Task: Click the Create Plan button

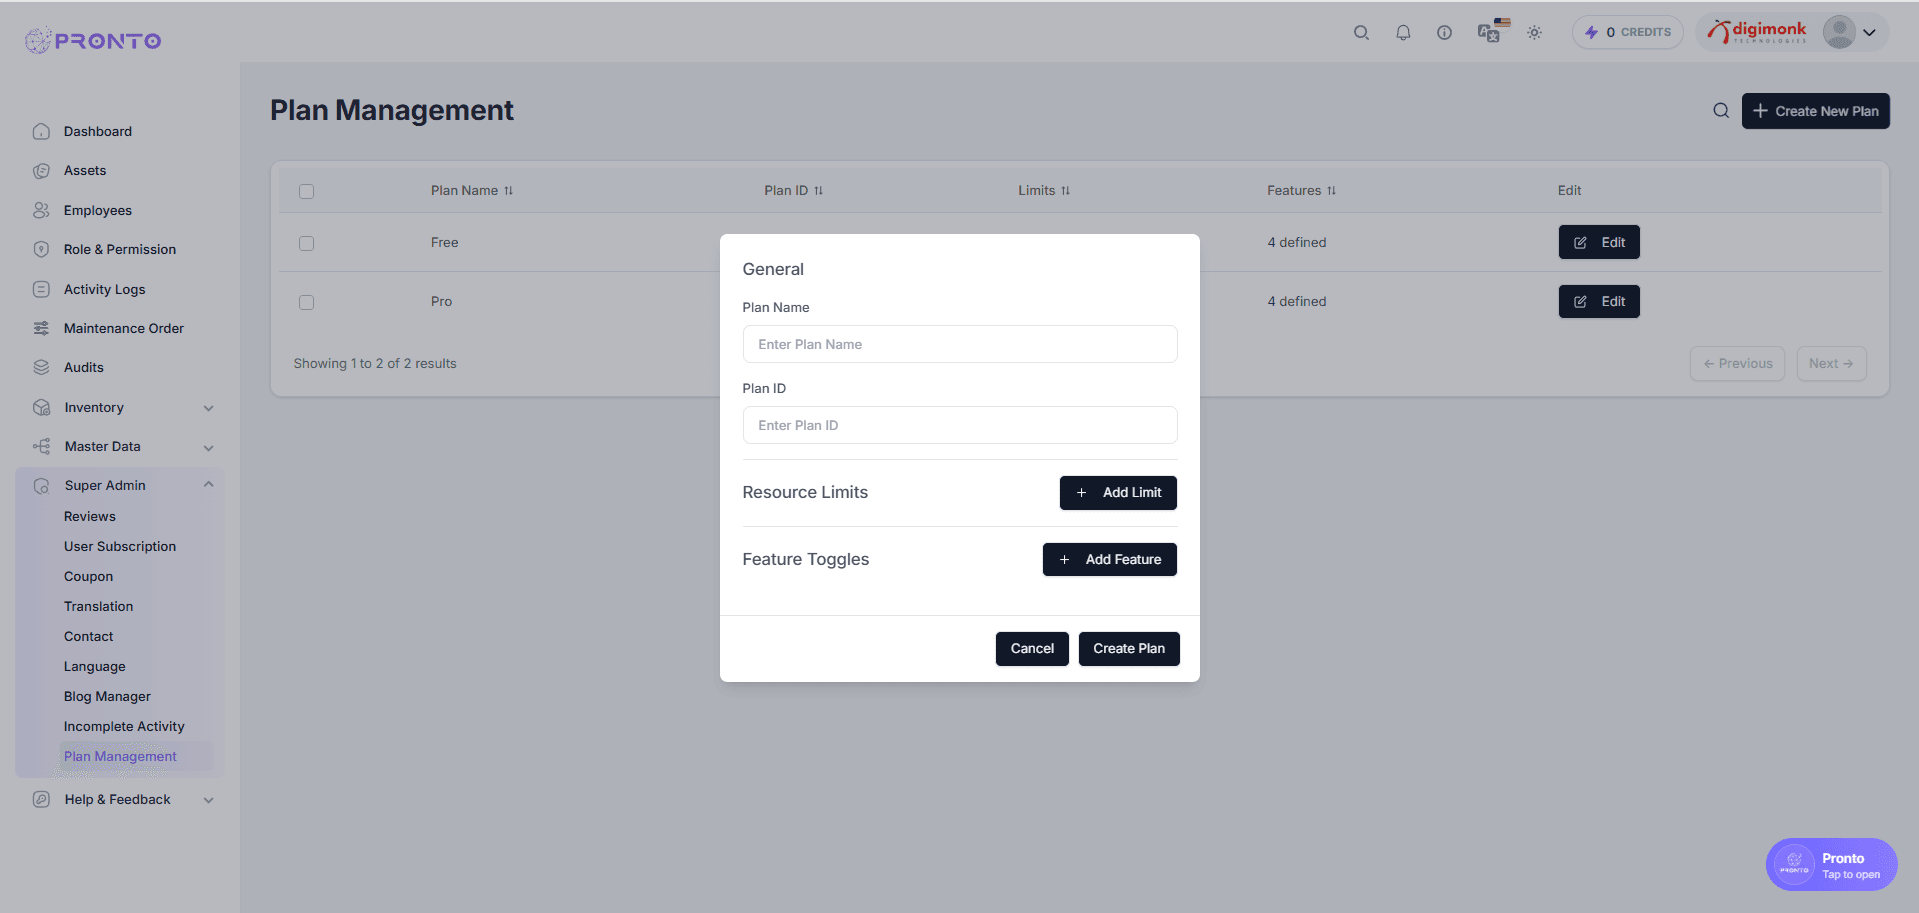Action: 1128,648
